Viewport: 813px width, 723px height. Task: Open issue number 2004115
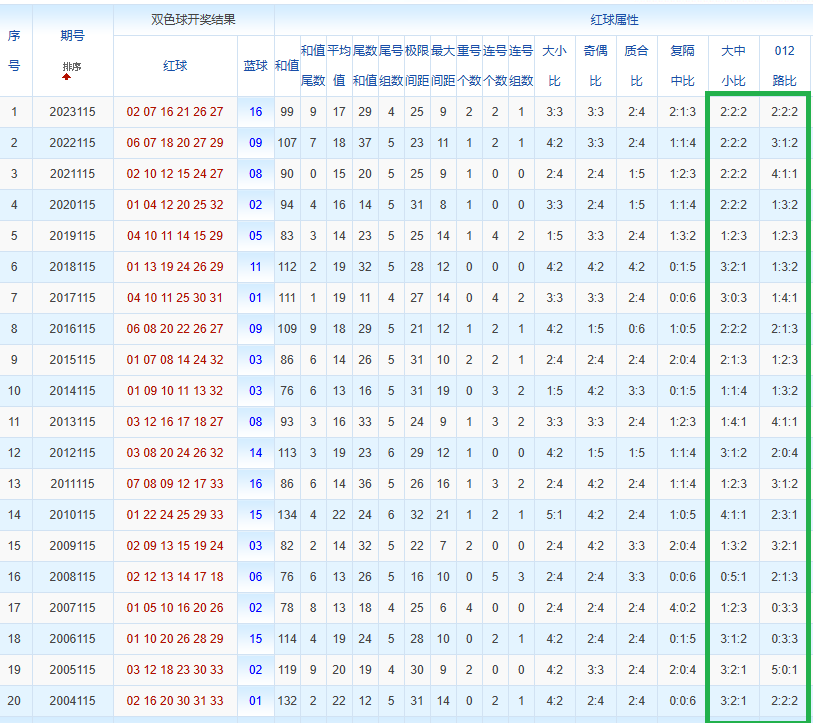[x=73, y=701]
